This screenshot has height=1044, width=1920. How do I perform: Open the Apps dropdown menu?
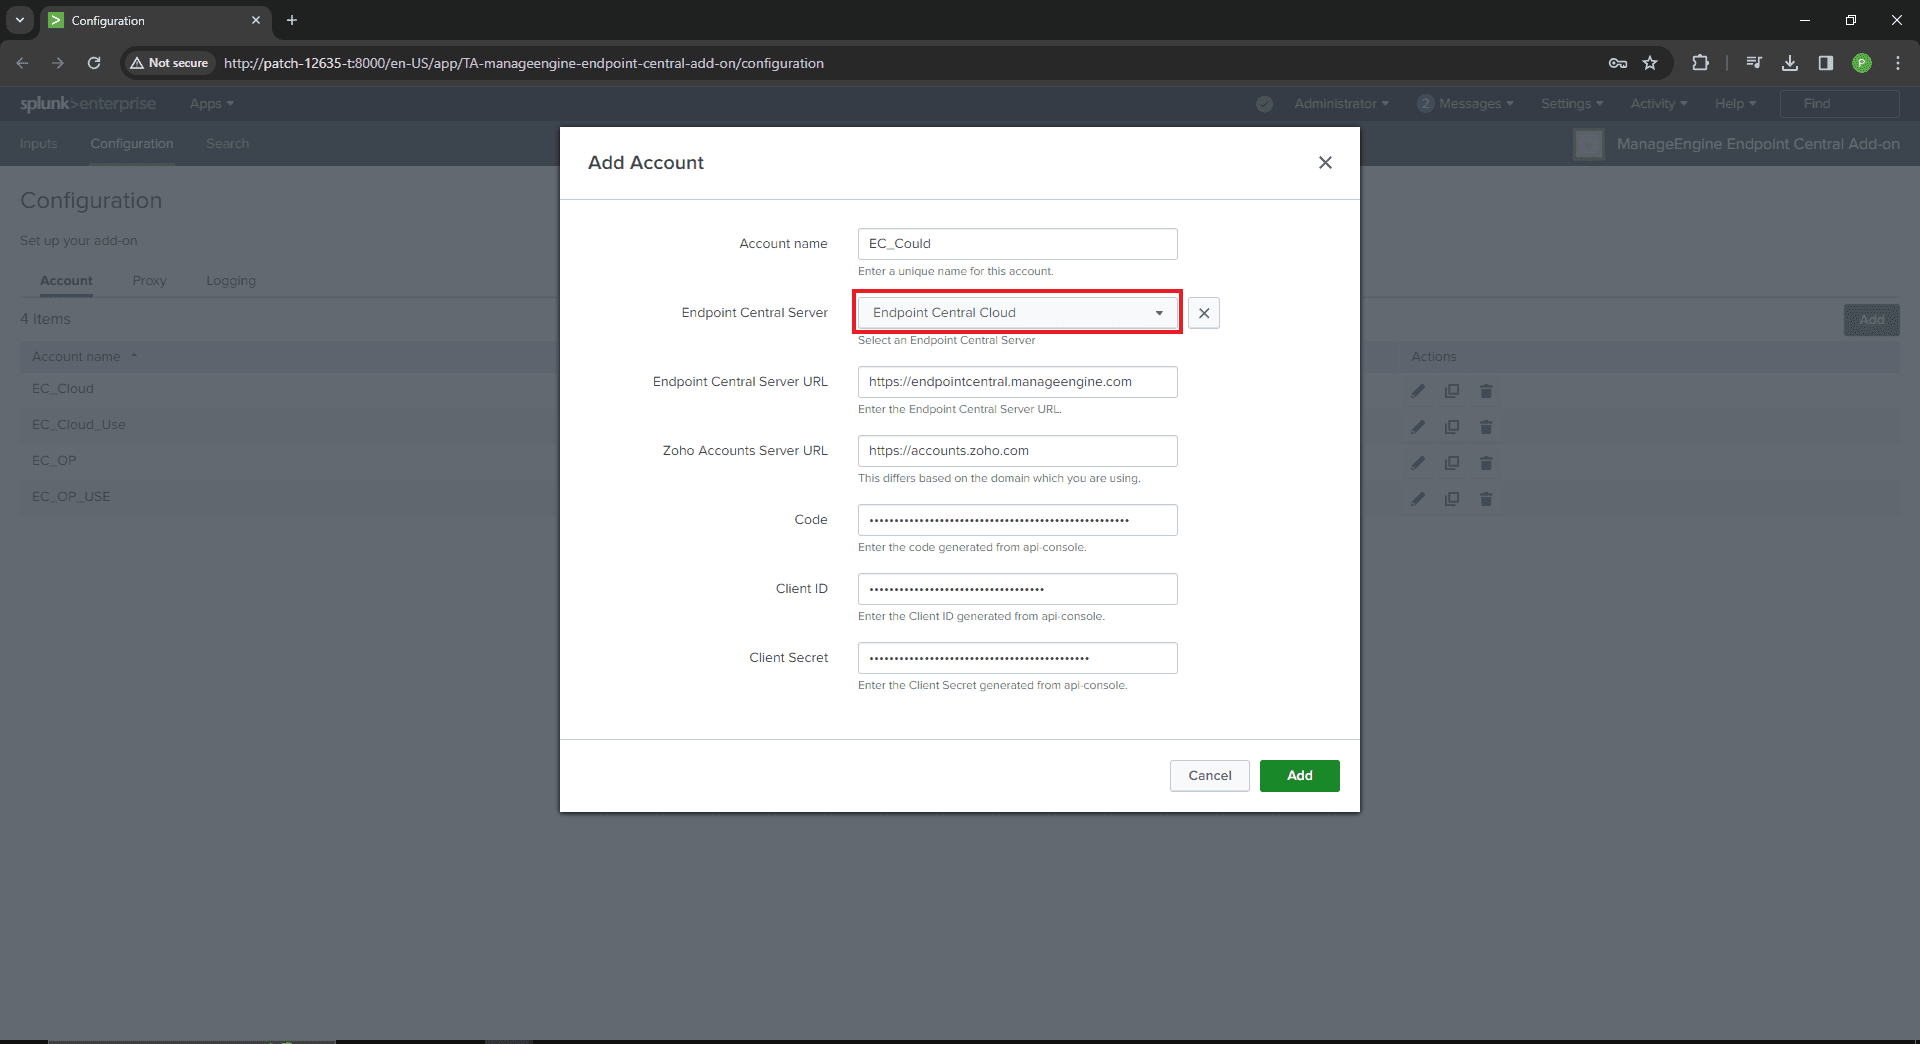pos(211,104)
